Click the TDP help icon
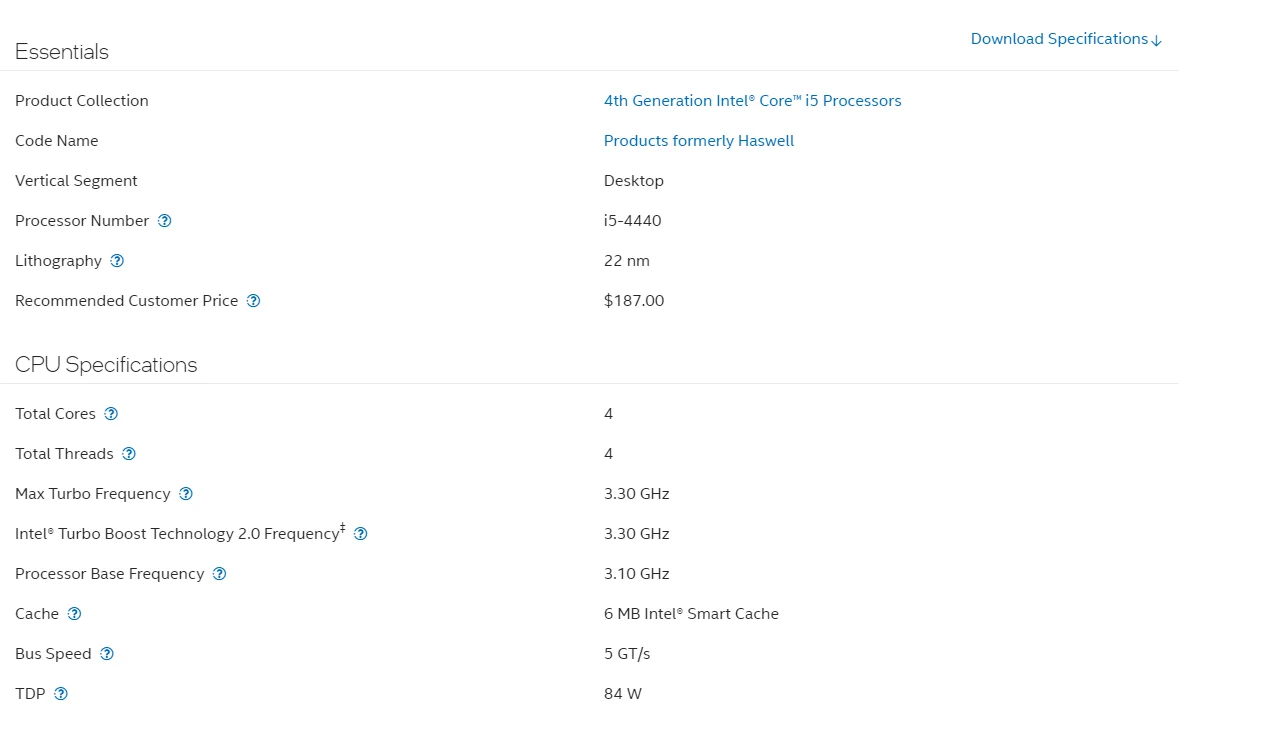 point(61,694)
